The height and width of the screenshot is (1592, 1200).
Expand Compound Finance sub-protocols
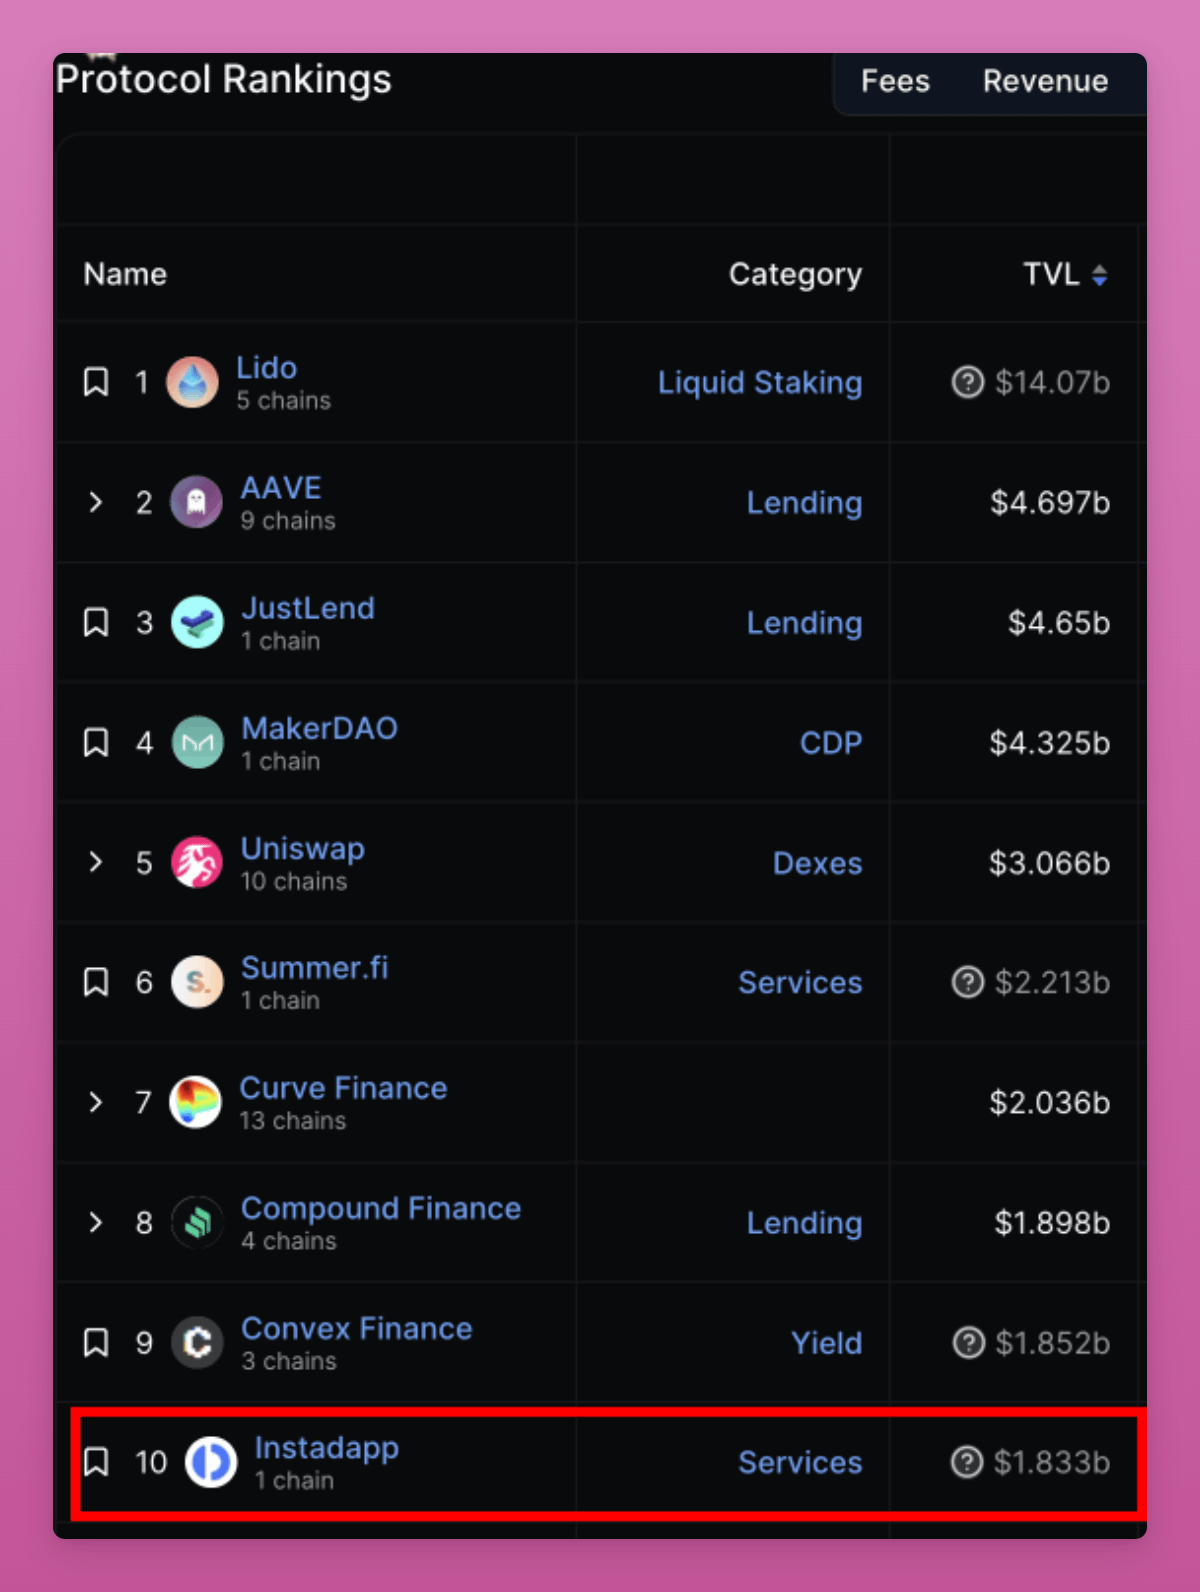(x=96, y=1221)
